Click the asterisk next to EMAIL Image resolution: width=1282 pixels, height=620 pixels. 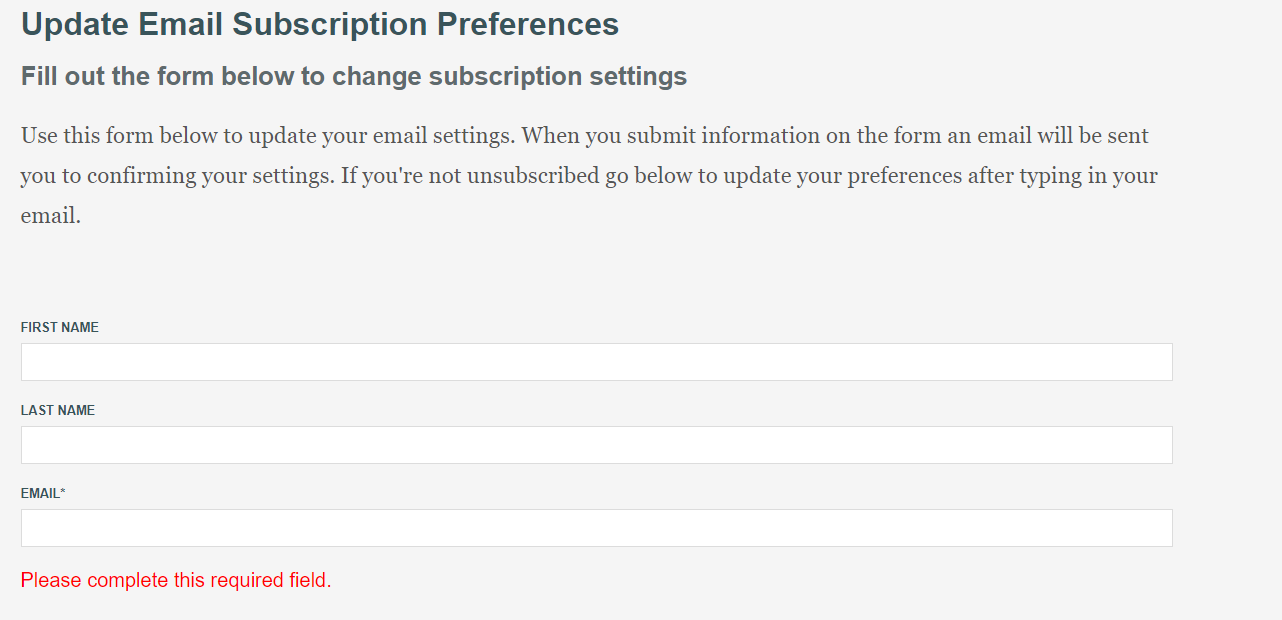tap(66, 491)
